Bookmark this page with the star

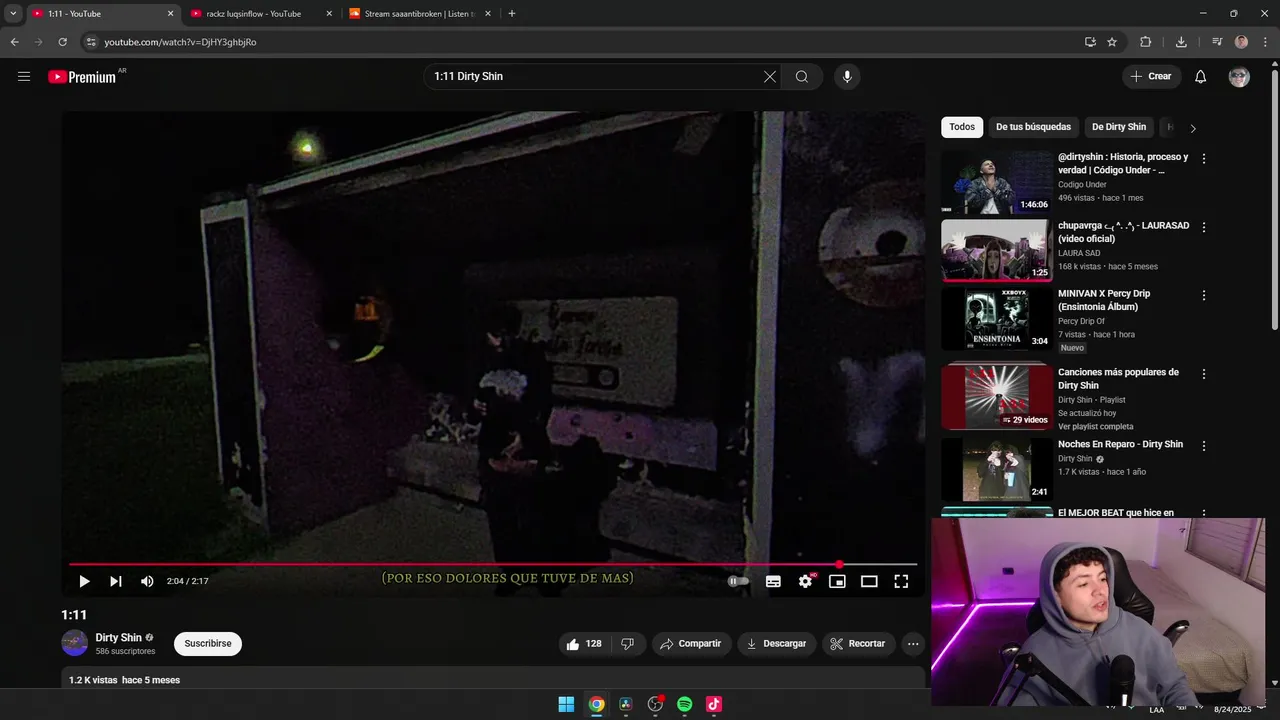pos(1112,42)
